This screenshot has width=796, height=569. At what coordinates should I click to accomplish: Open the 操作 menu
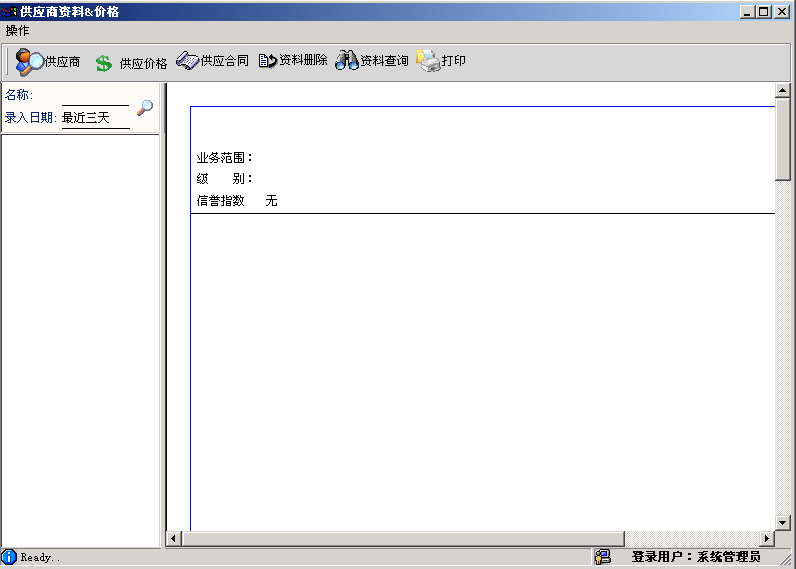click(17, 30)
